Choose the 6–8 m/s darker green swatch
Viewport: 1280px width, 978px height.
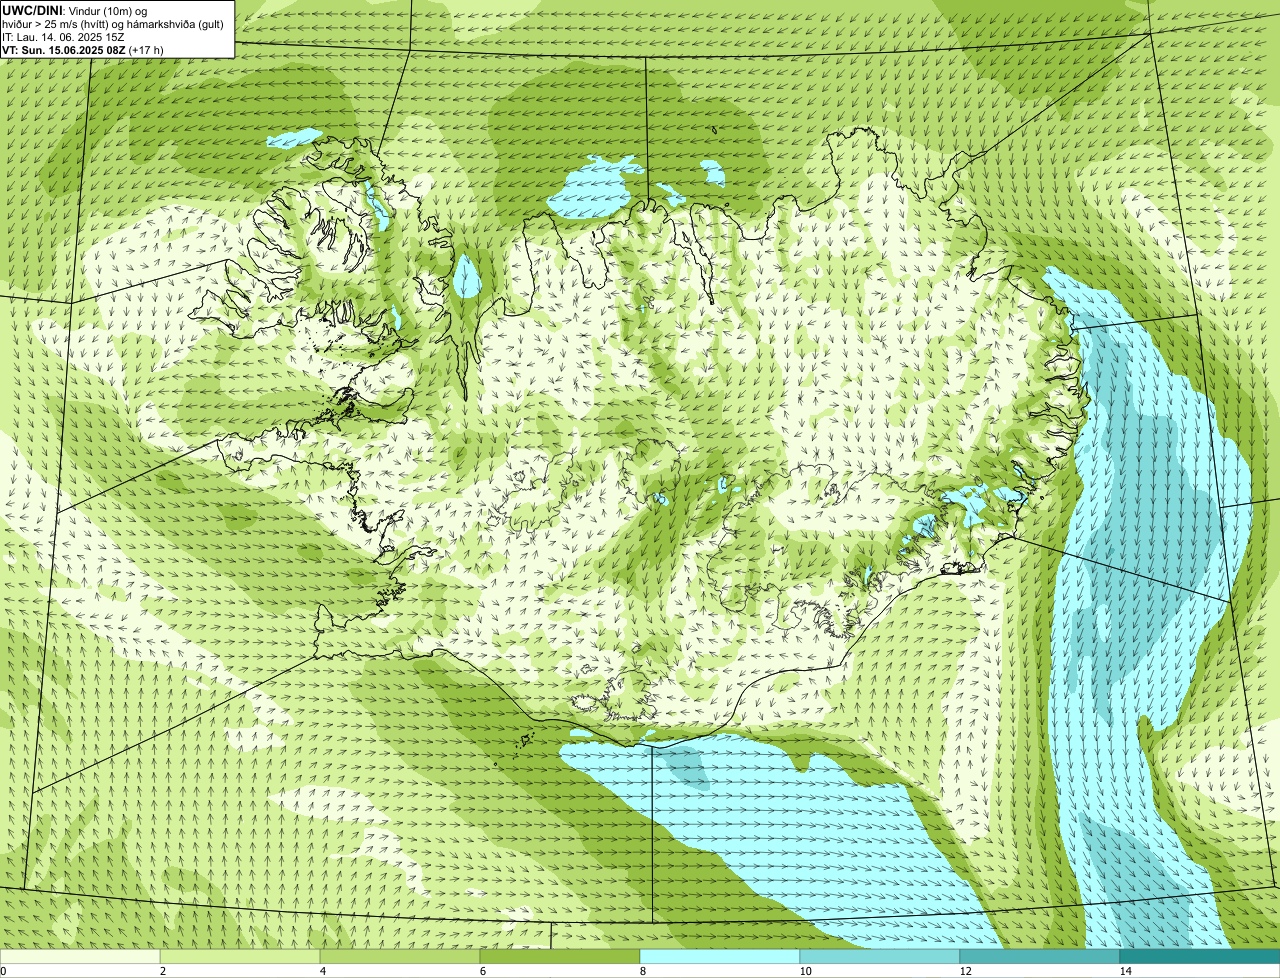[560, 956]
